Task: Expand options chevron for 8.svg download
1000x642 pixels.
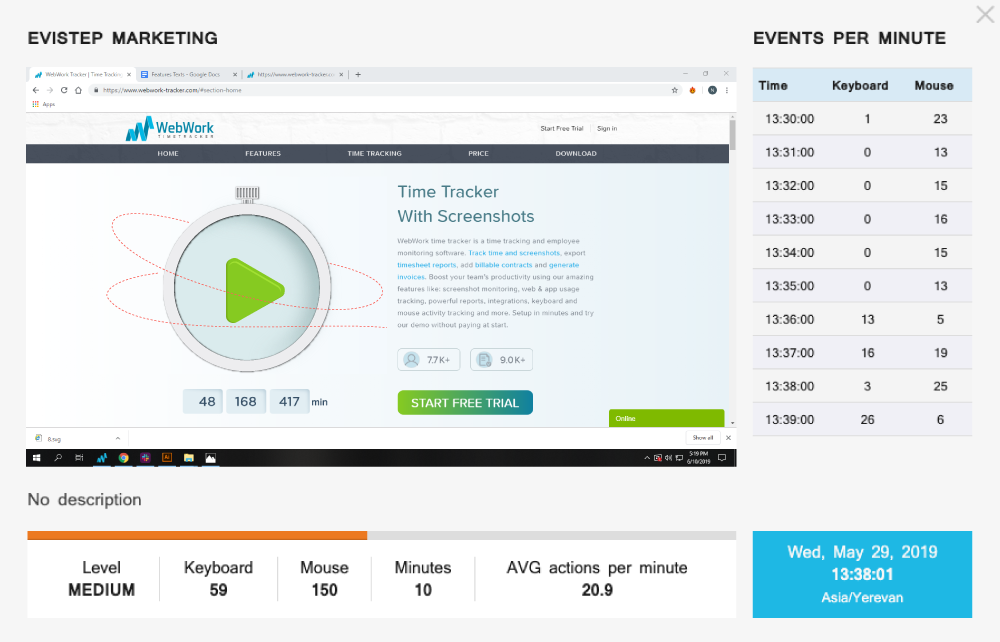Action: pyautogui.click(x=118, y=439)
